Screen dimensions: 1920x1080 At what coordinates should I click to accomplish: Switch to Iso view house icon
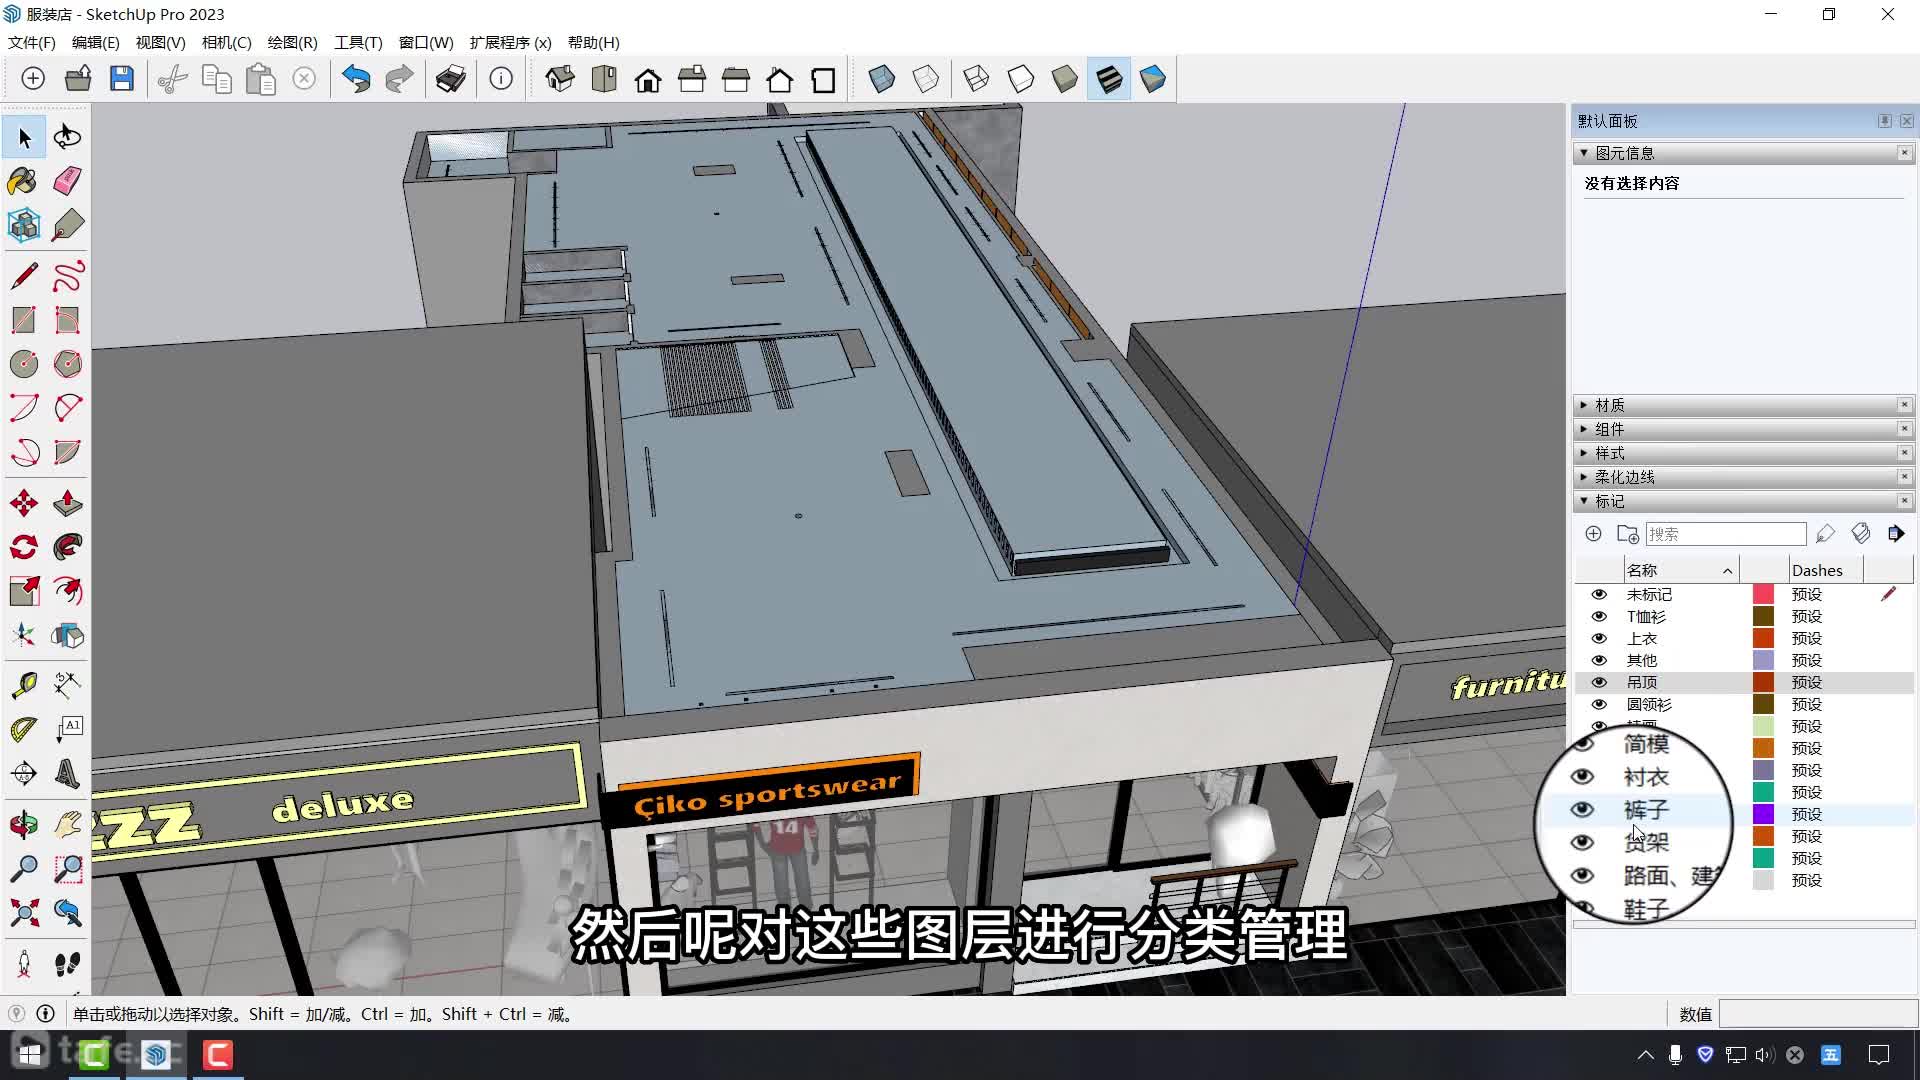560,79
